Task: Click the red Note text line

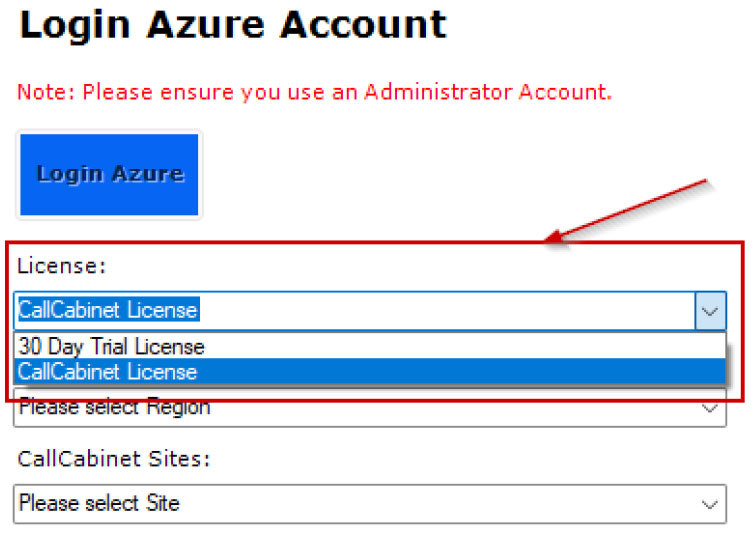Action: click(x=314, y=92)
